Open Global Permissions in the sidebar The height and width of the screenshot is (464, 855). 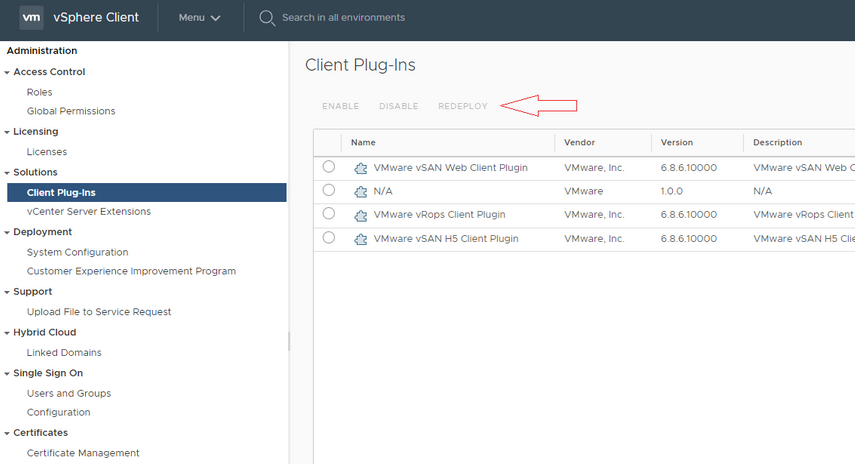[x=71, y=111]
